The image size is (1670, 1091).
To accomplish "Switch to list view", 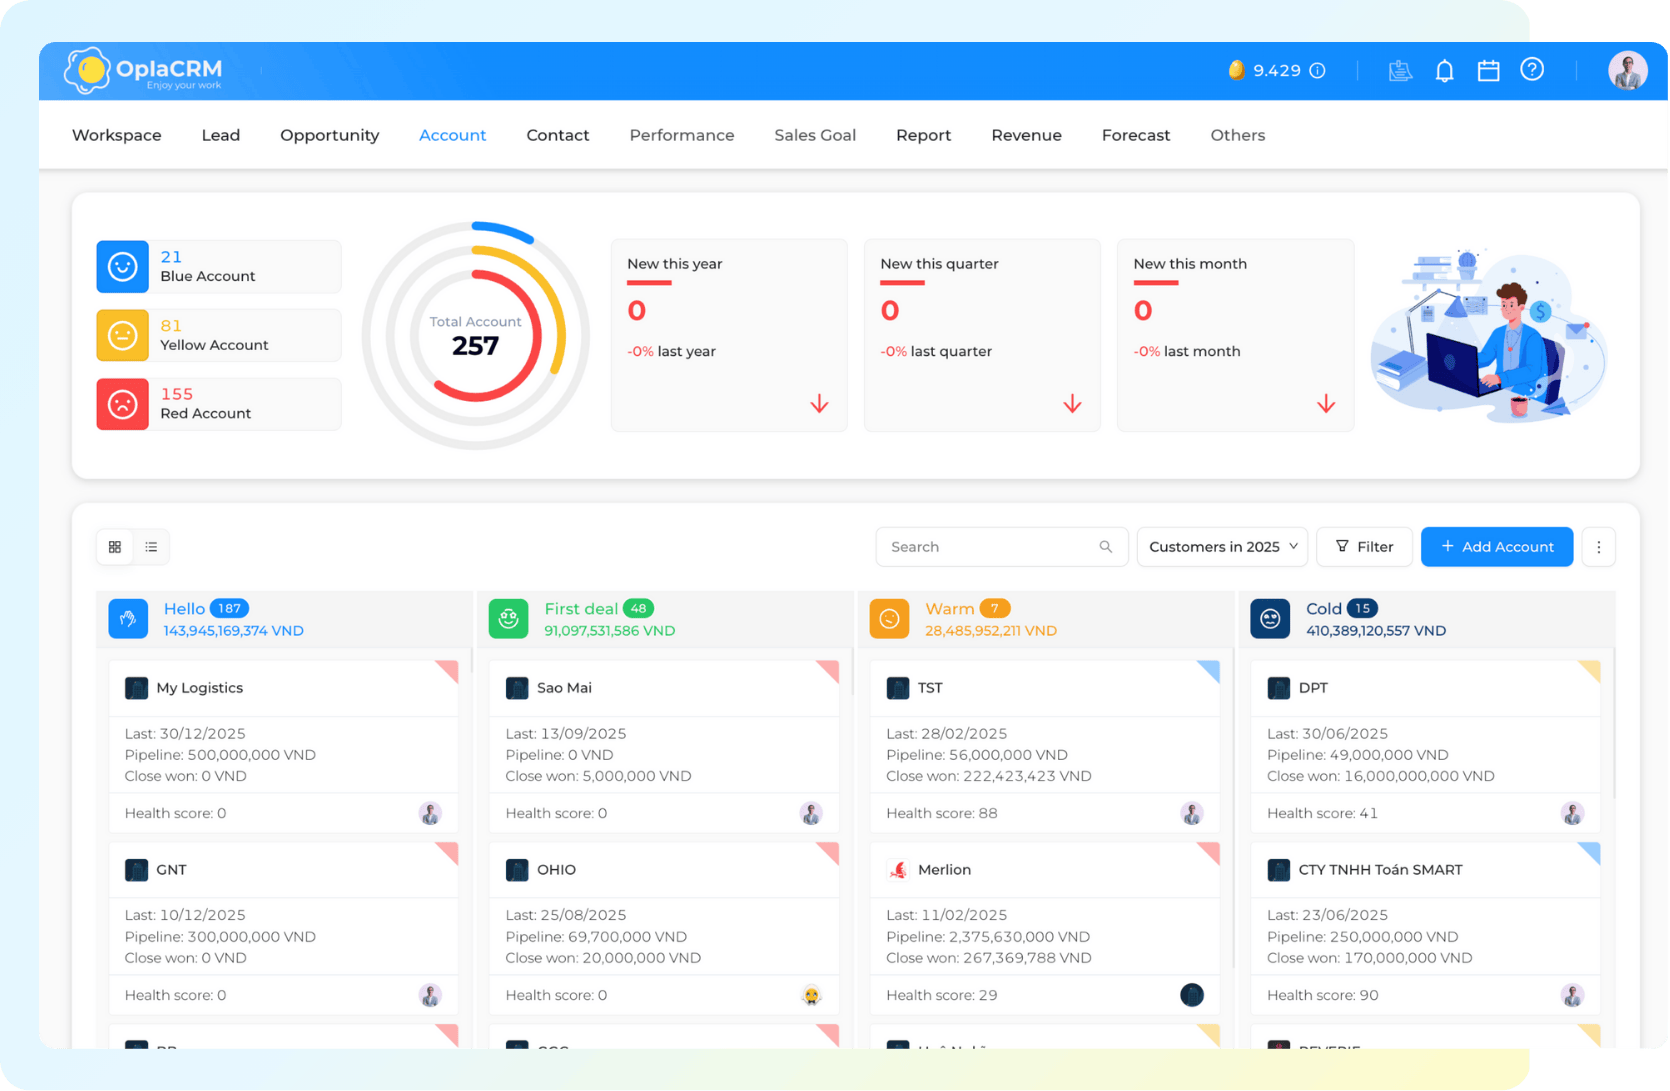I will 151,547.
